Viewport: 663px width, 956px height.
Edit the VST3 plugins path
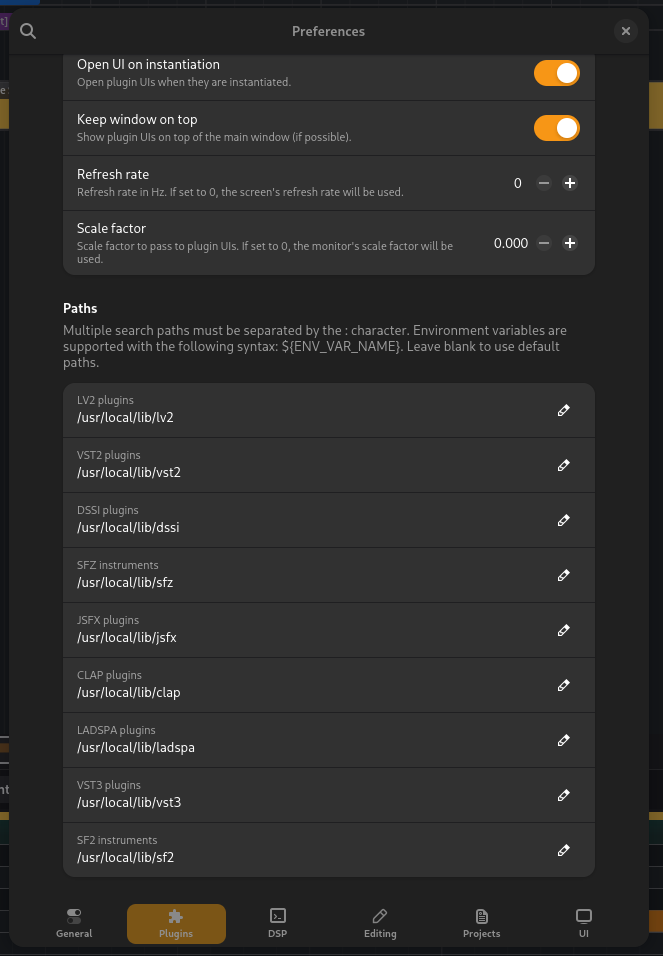(x=564, y=795)
